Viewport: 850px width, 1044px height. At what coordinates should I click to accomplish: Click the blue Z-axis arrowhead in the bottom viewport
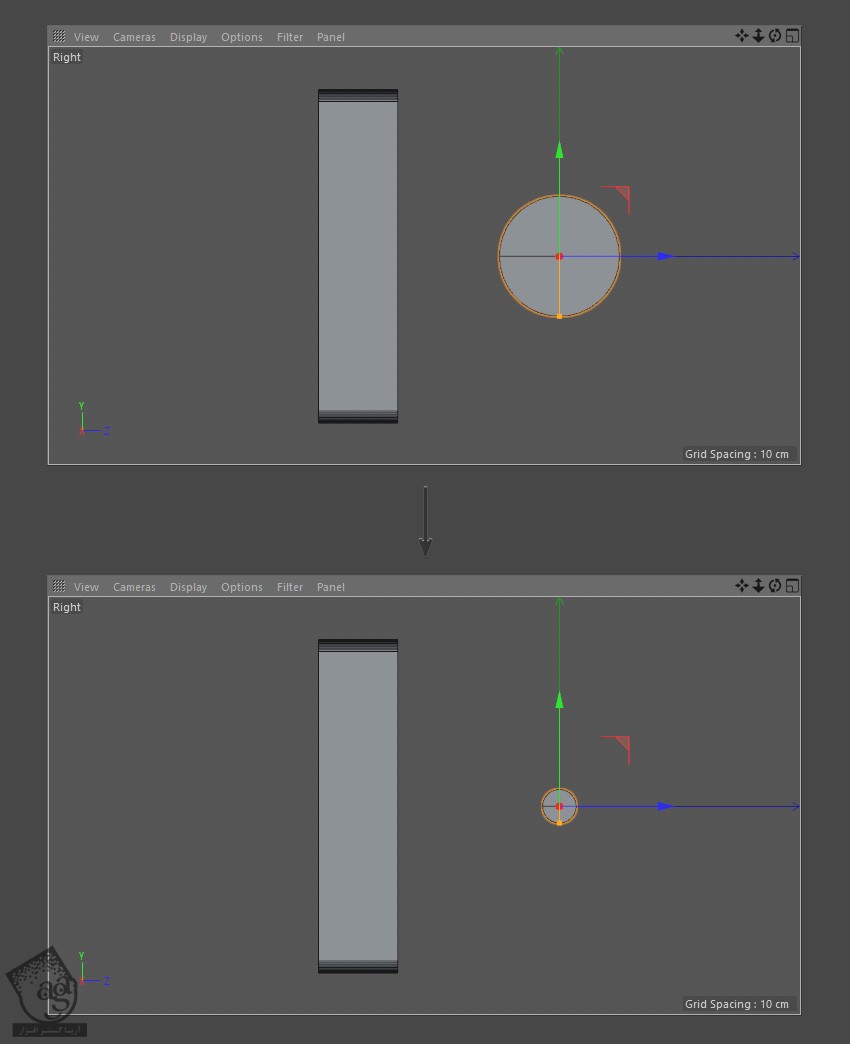pos(665,806)
